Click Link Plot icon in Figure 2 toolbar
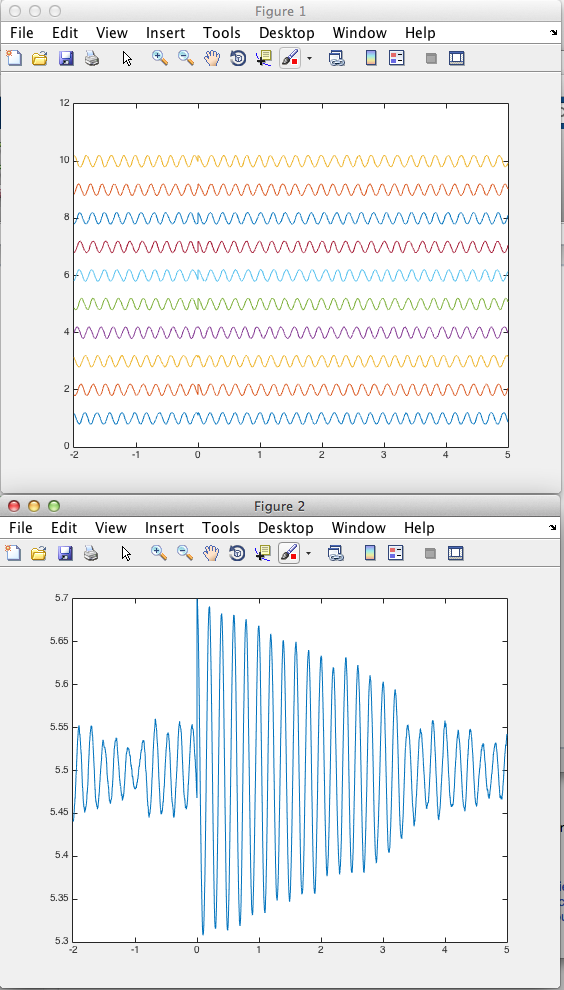This screenshot has height=990, width=564. click(x=337, y=554)
